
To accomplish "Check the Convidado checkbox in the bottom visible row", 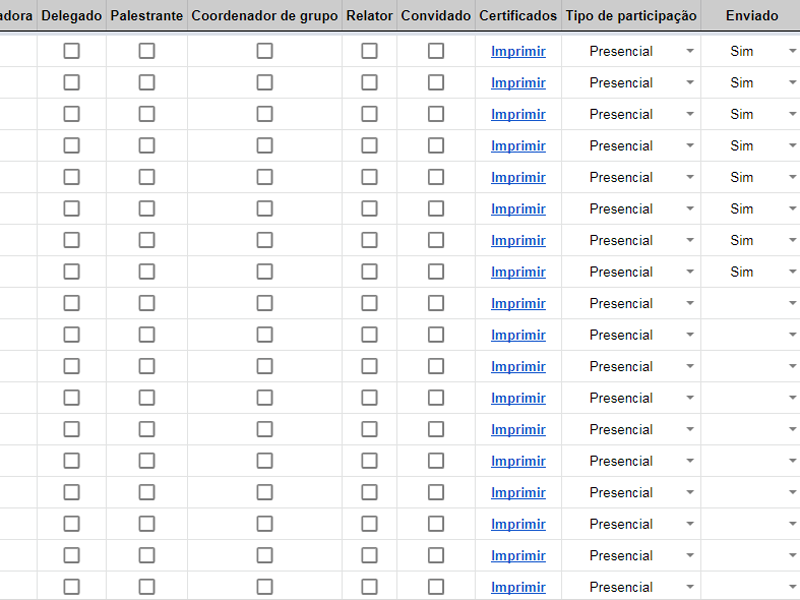I will (436, 587).
